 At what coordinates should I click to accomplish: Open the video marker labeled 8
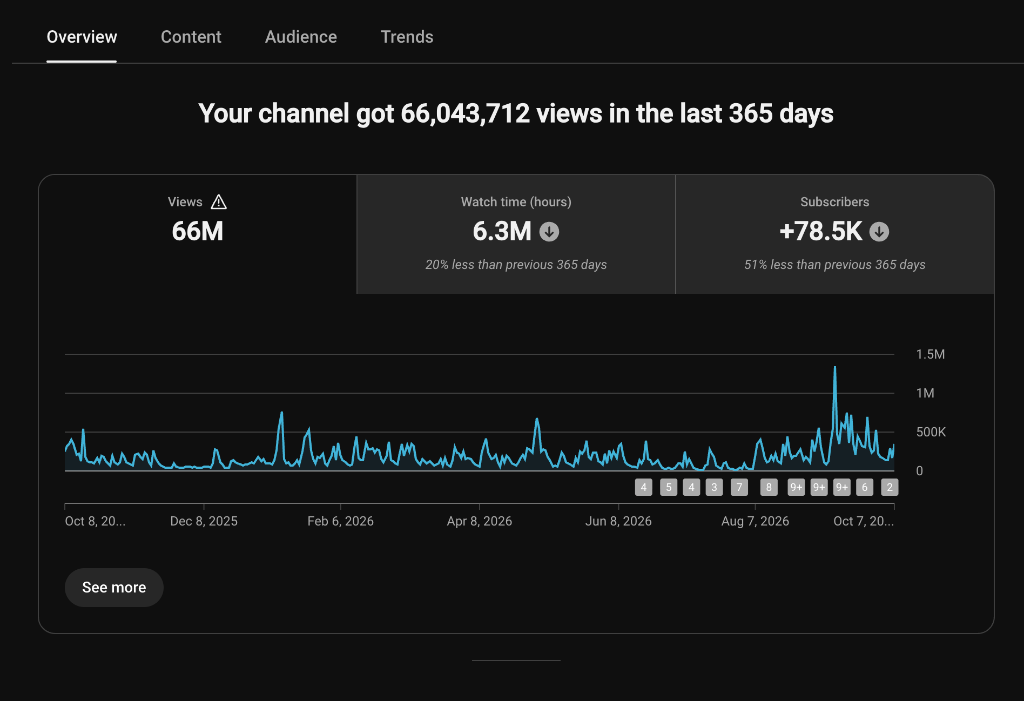(x=769, y=487)
